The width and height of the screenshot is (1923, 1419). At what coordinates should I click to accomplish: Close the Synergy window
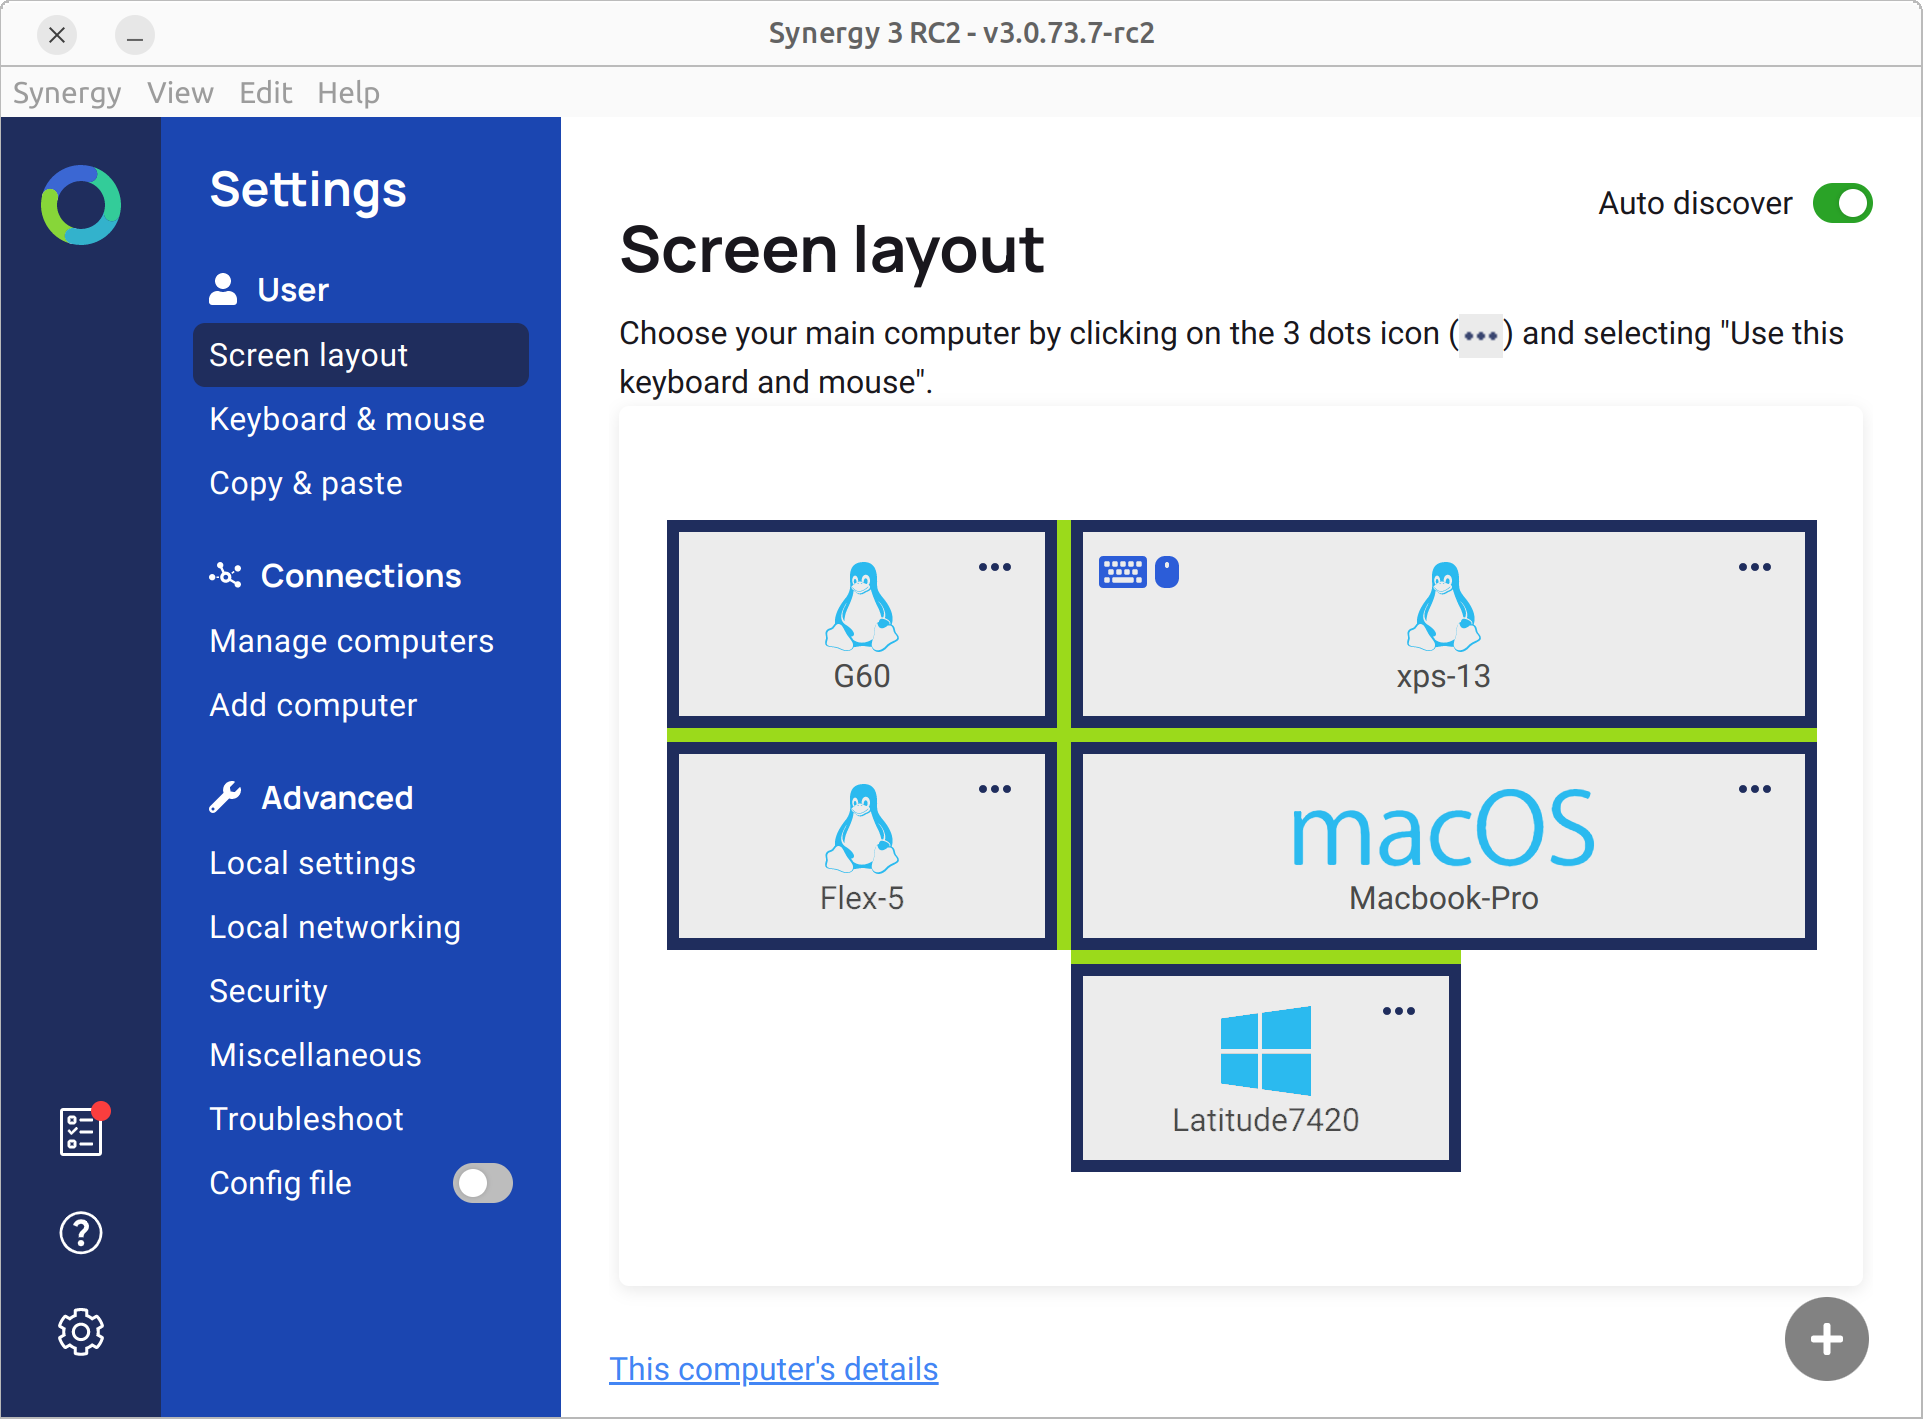57,35
